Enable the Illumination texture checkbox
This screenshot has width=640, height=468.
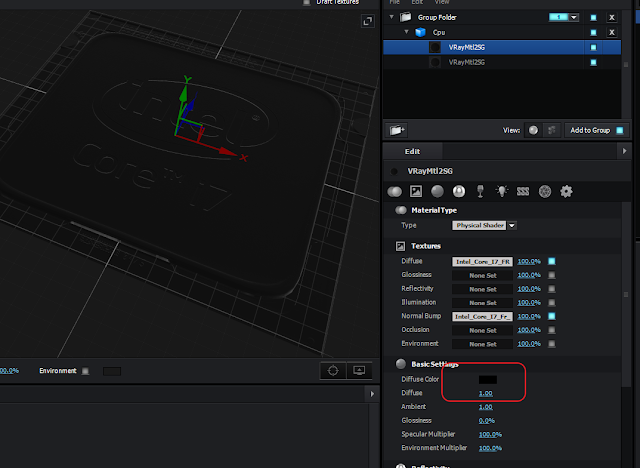551,302
